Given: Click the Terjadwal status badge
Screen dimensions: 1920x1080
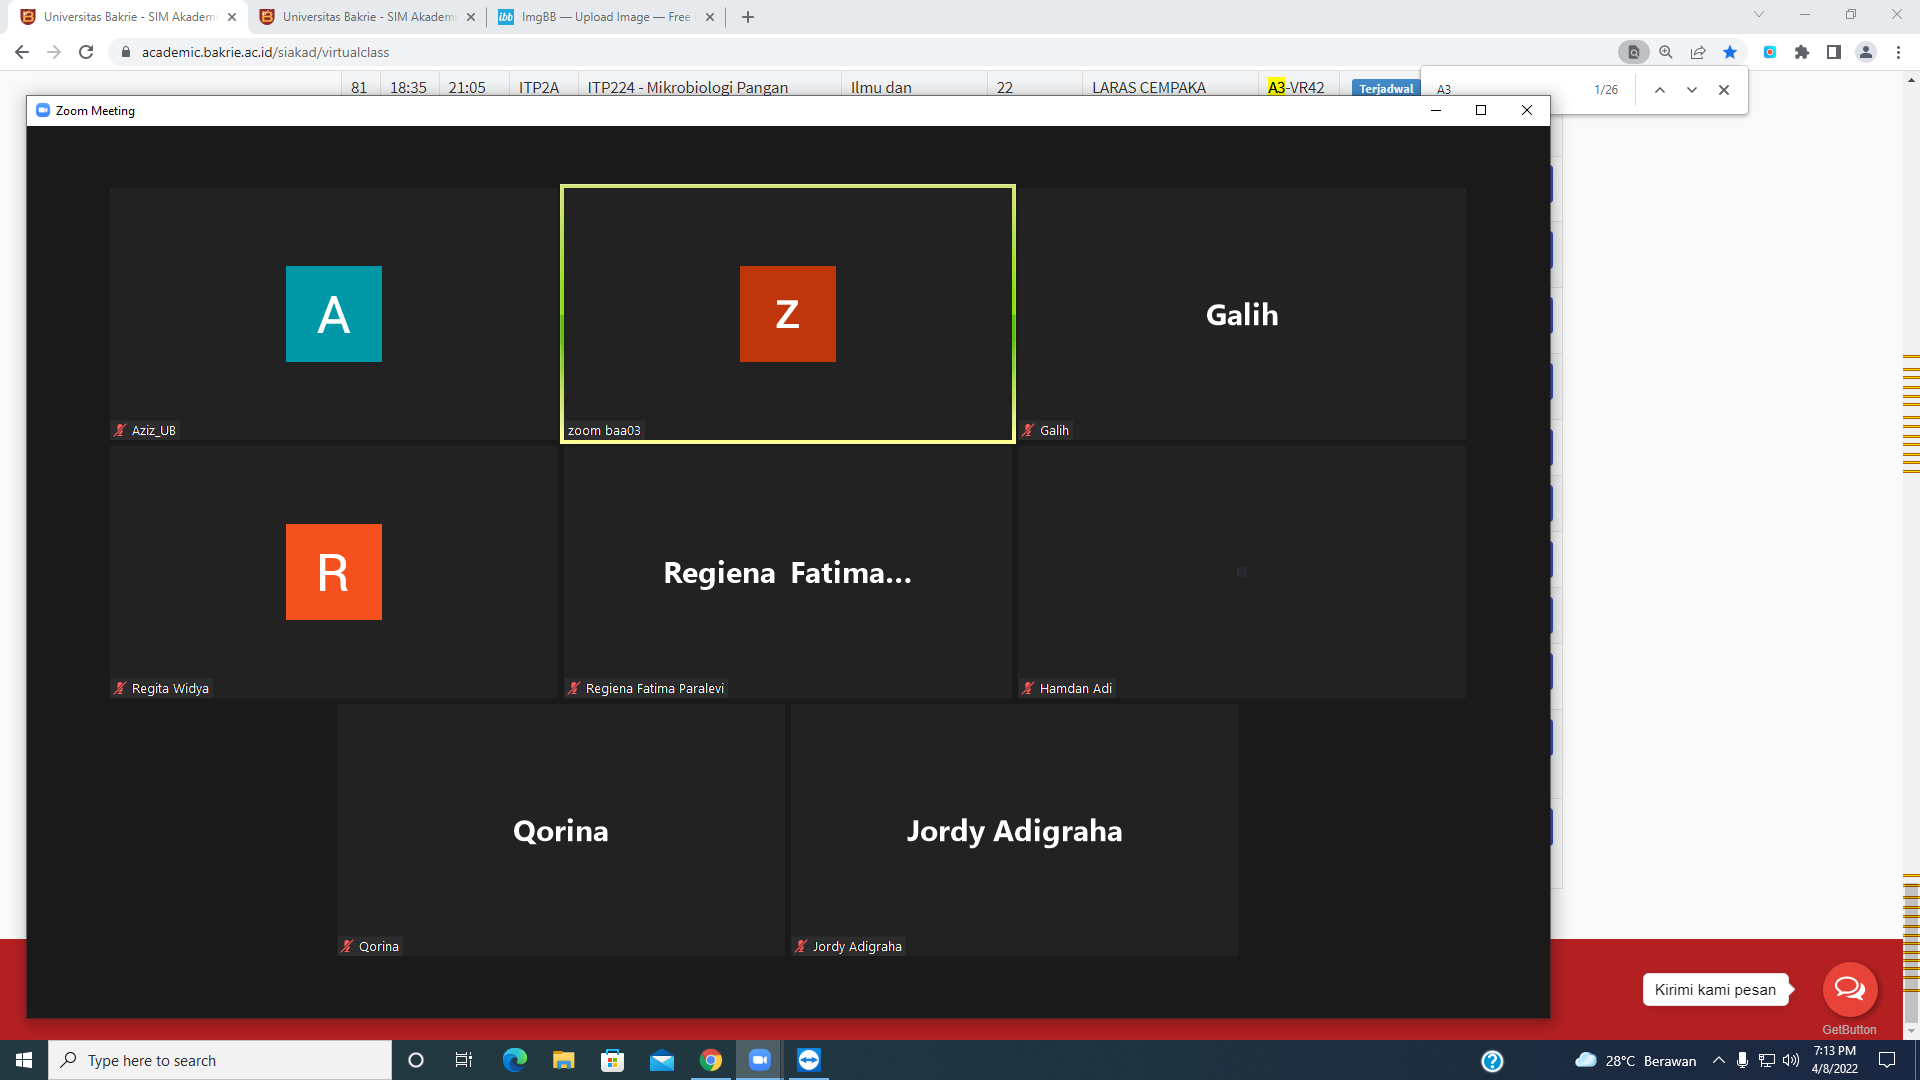Looking at the screenshot, I should (x=1386, y=88).
